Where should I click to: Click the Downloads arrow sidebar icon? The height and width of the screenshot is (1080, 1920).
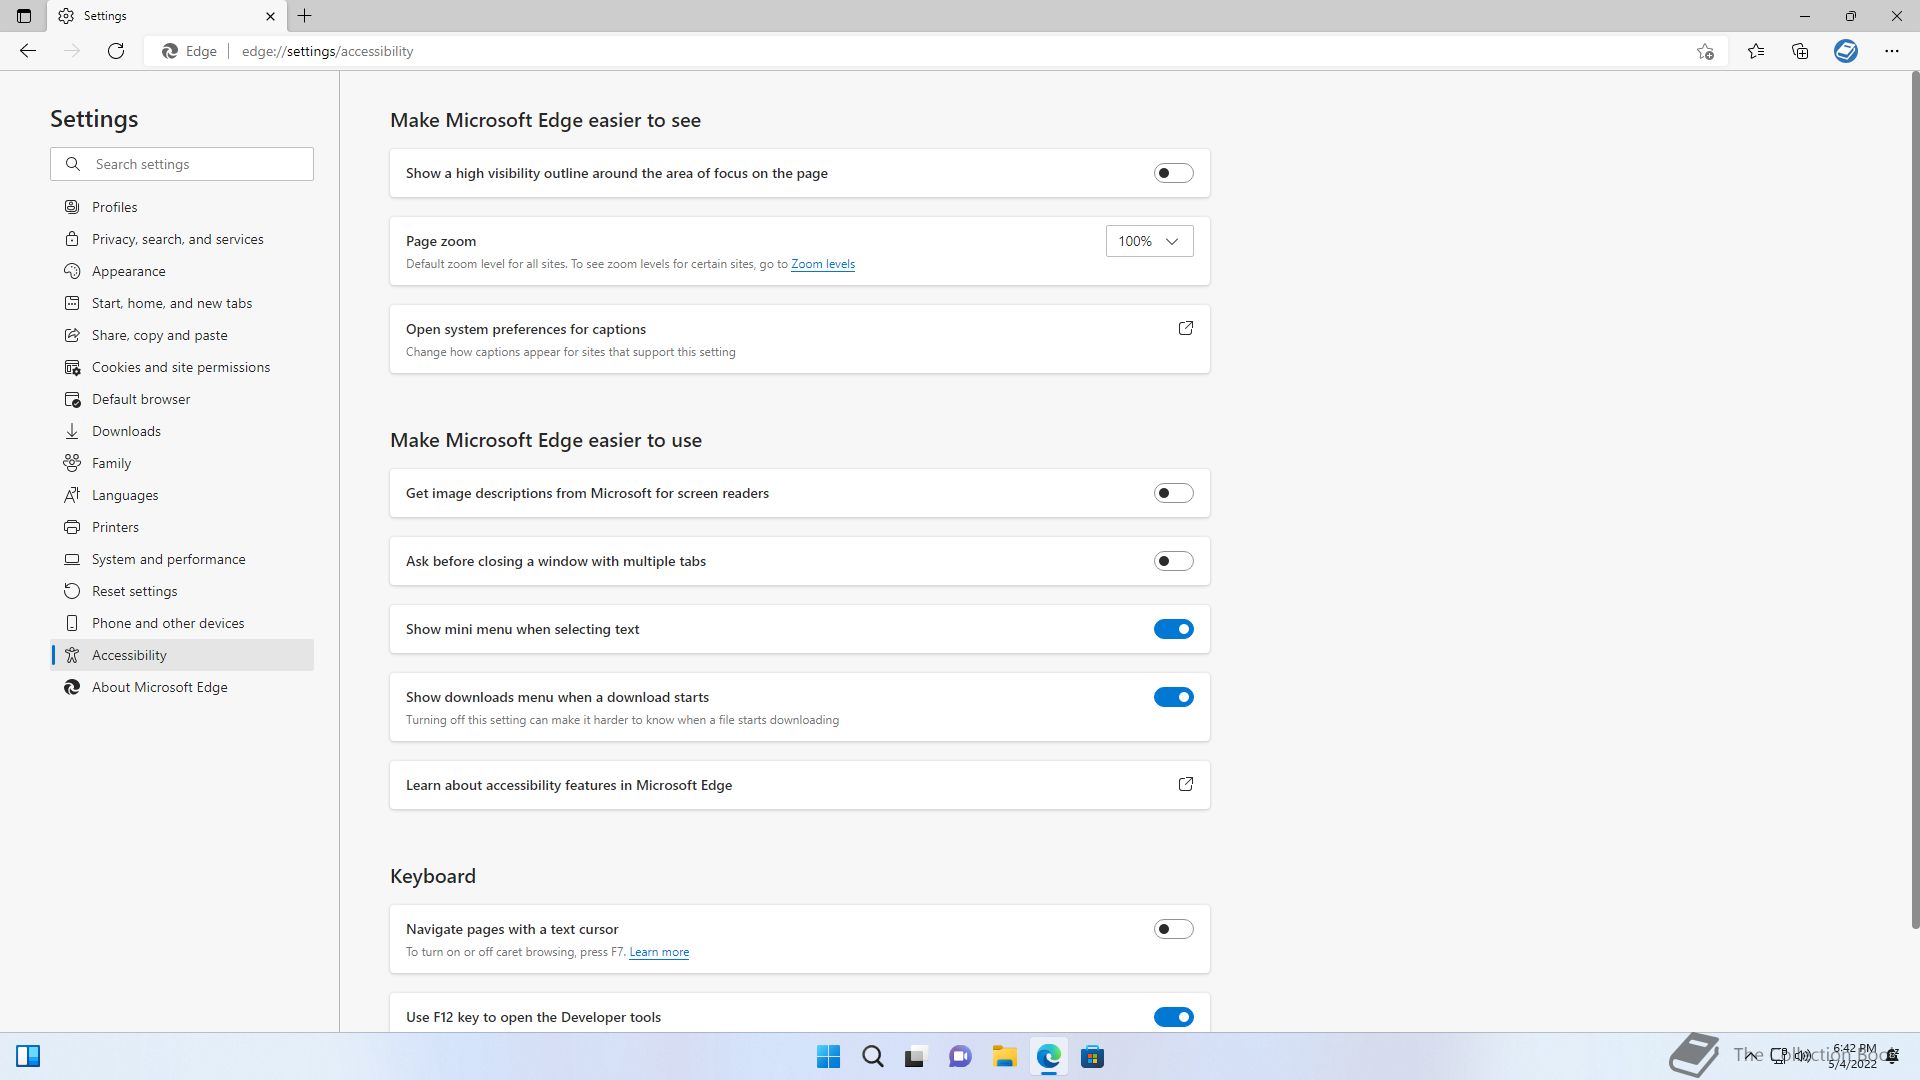(72, 431)
